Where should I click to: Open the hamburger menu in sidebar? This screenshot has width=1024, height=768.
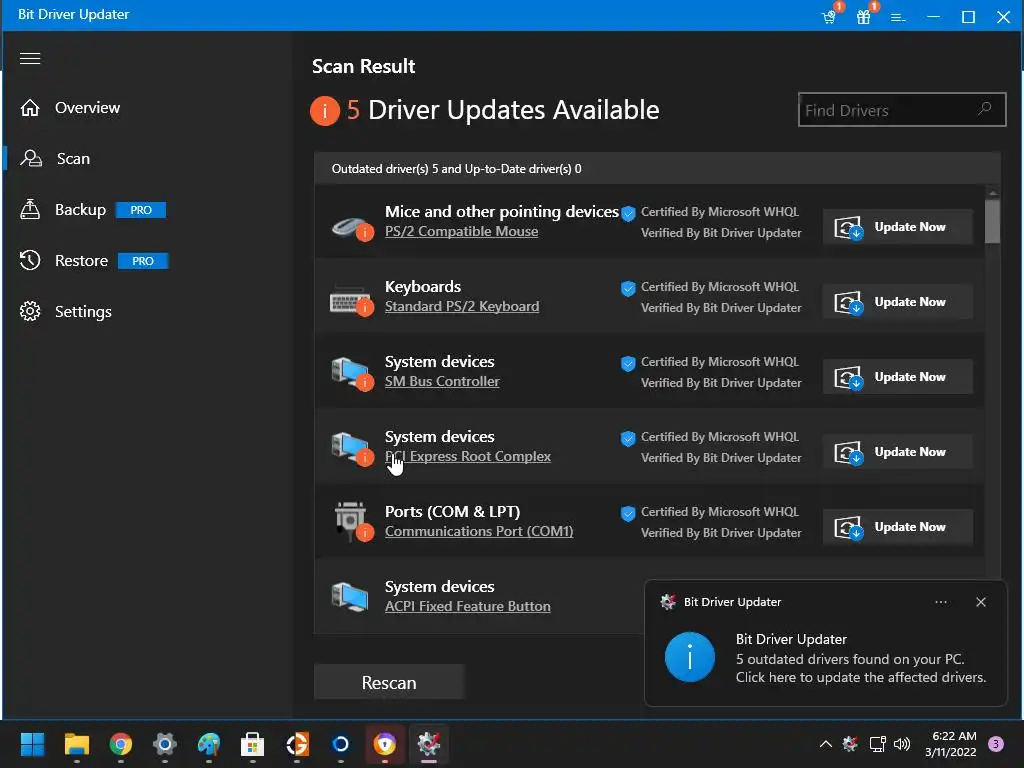pos(30,59)
